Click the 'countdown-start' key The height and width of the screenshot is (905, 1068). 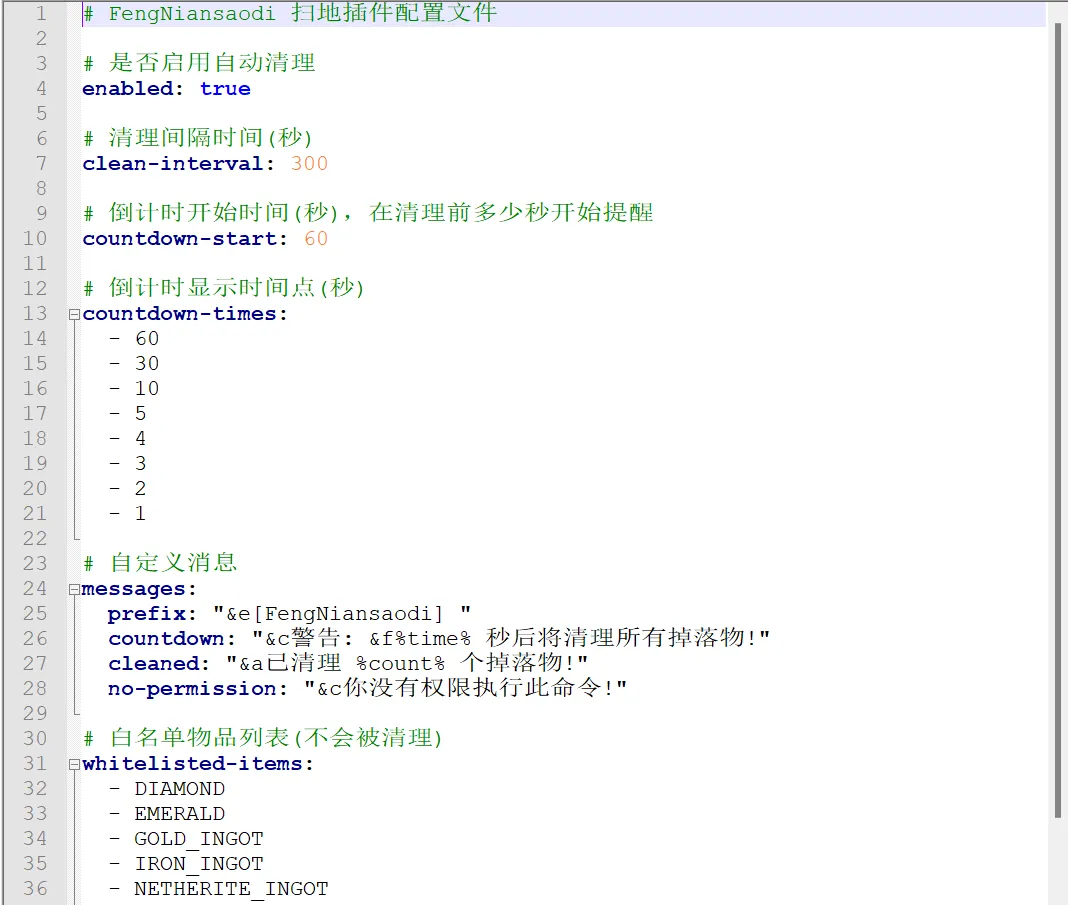click(180, 239)
